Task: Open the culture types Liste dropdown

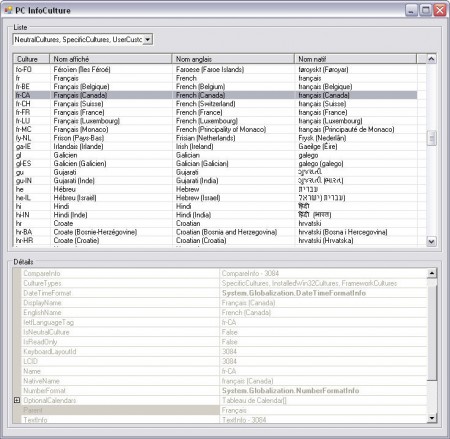Action: (148, 39)
